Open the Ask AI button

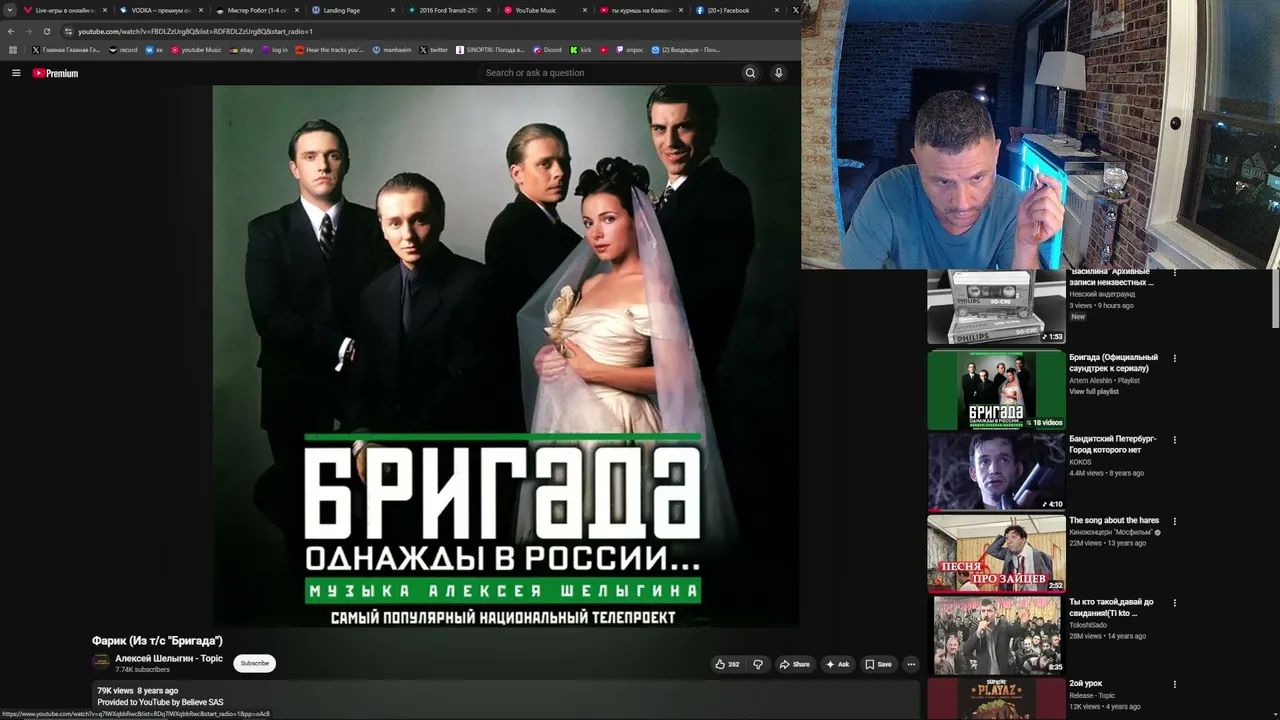(838, 664)
